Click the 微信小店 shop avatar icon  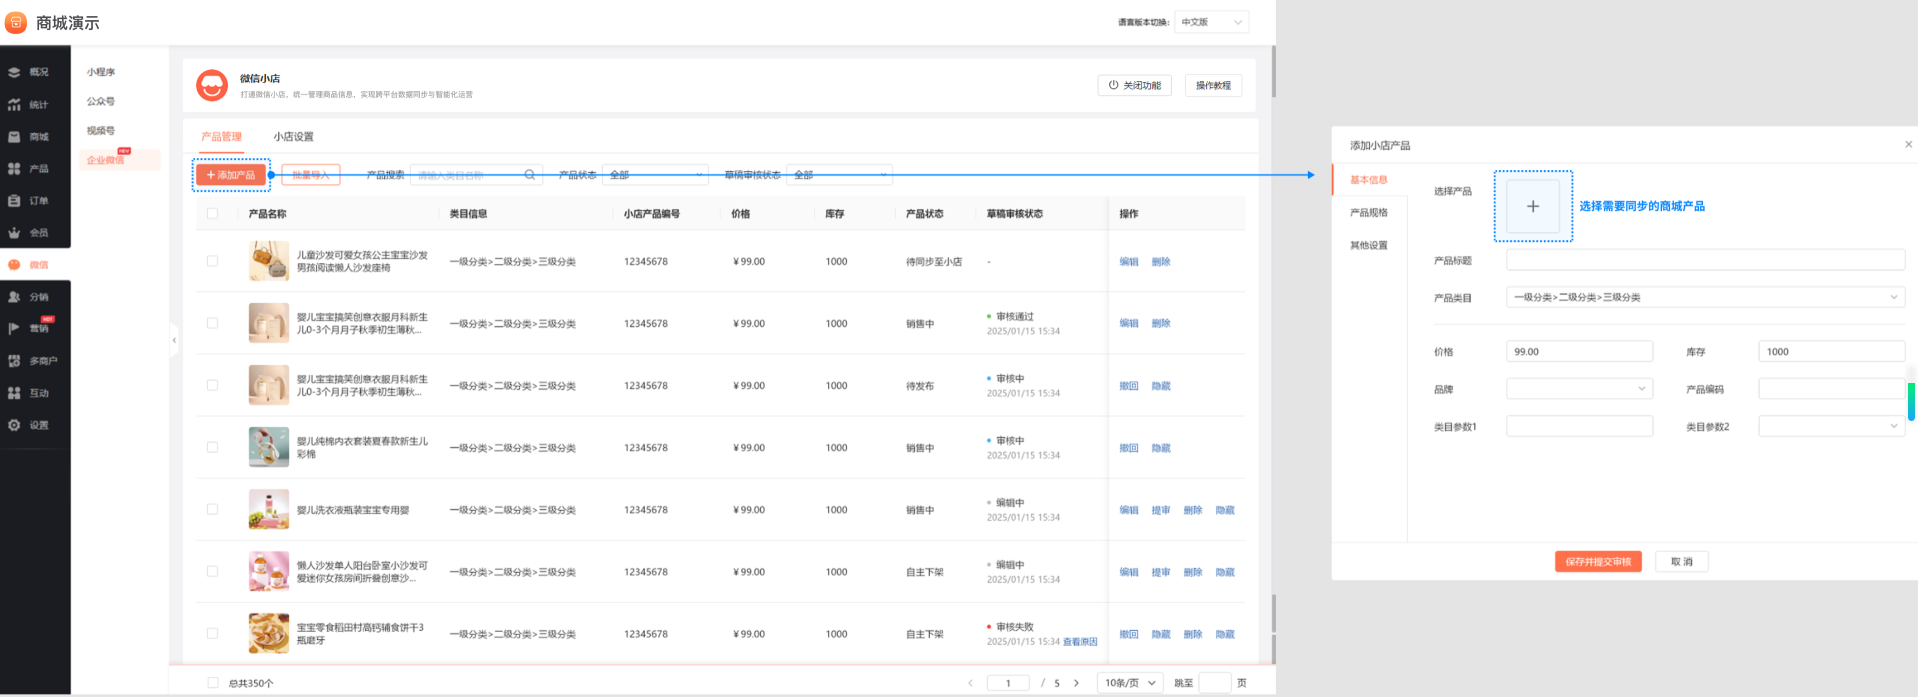tap(212, 85)
